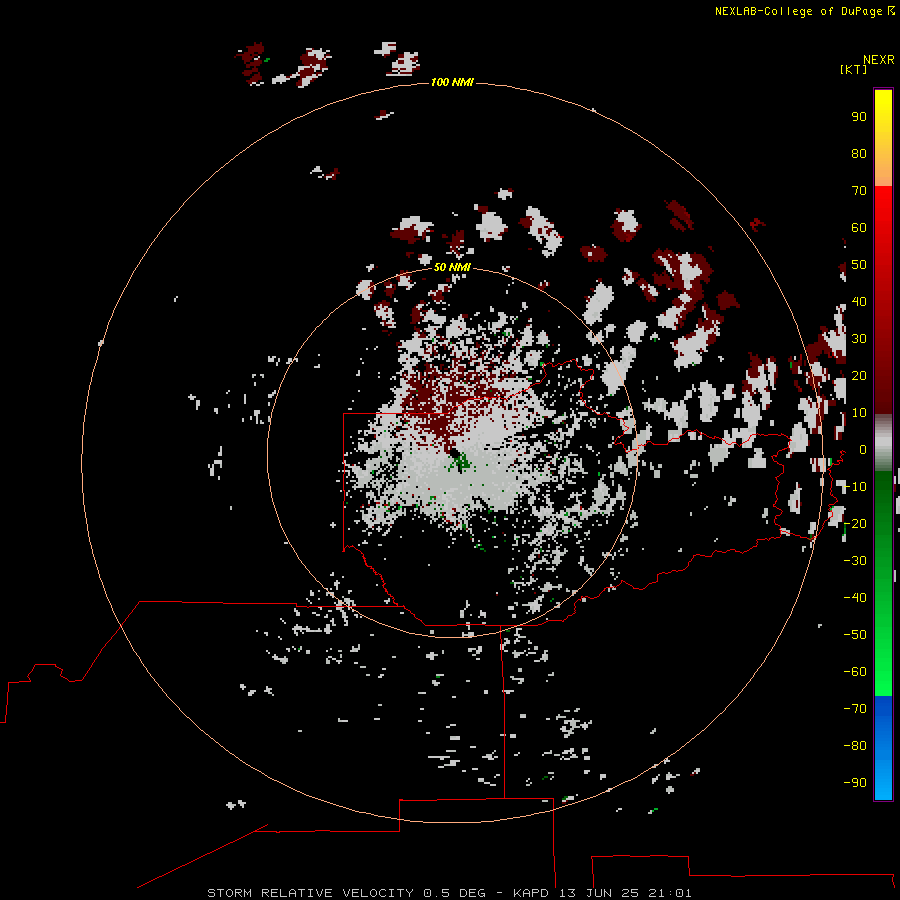
Task: Click the -40 value on velocity scale
Action: [855, 598]
